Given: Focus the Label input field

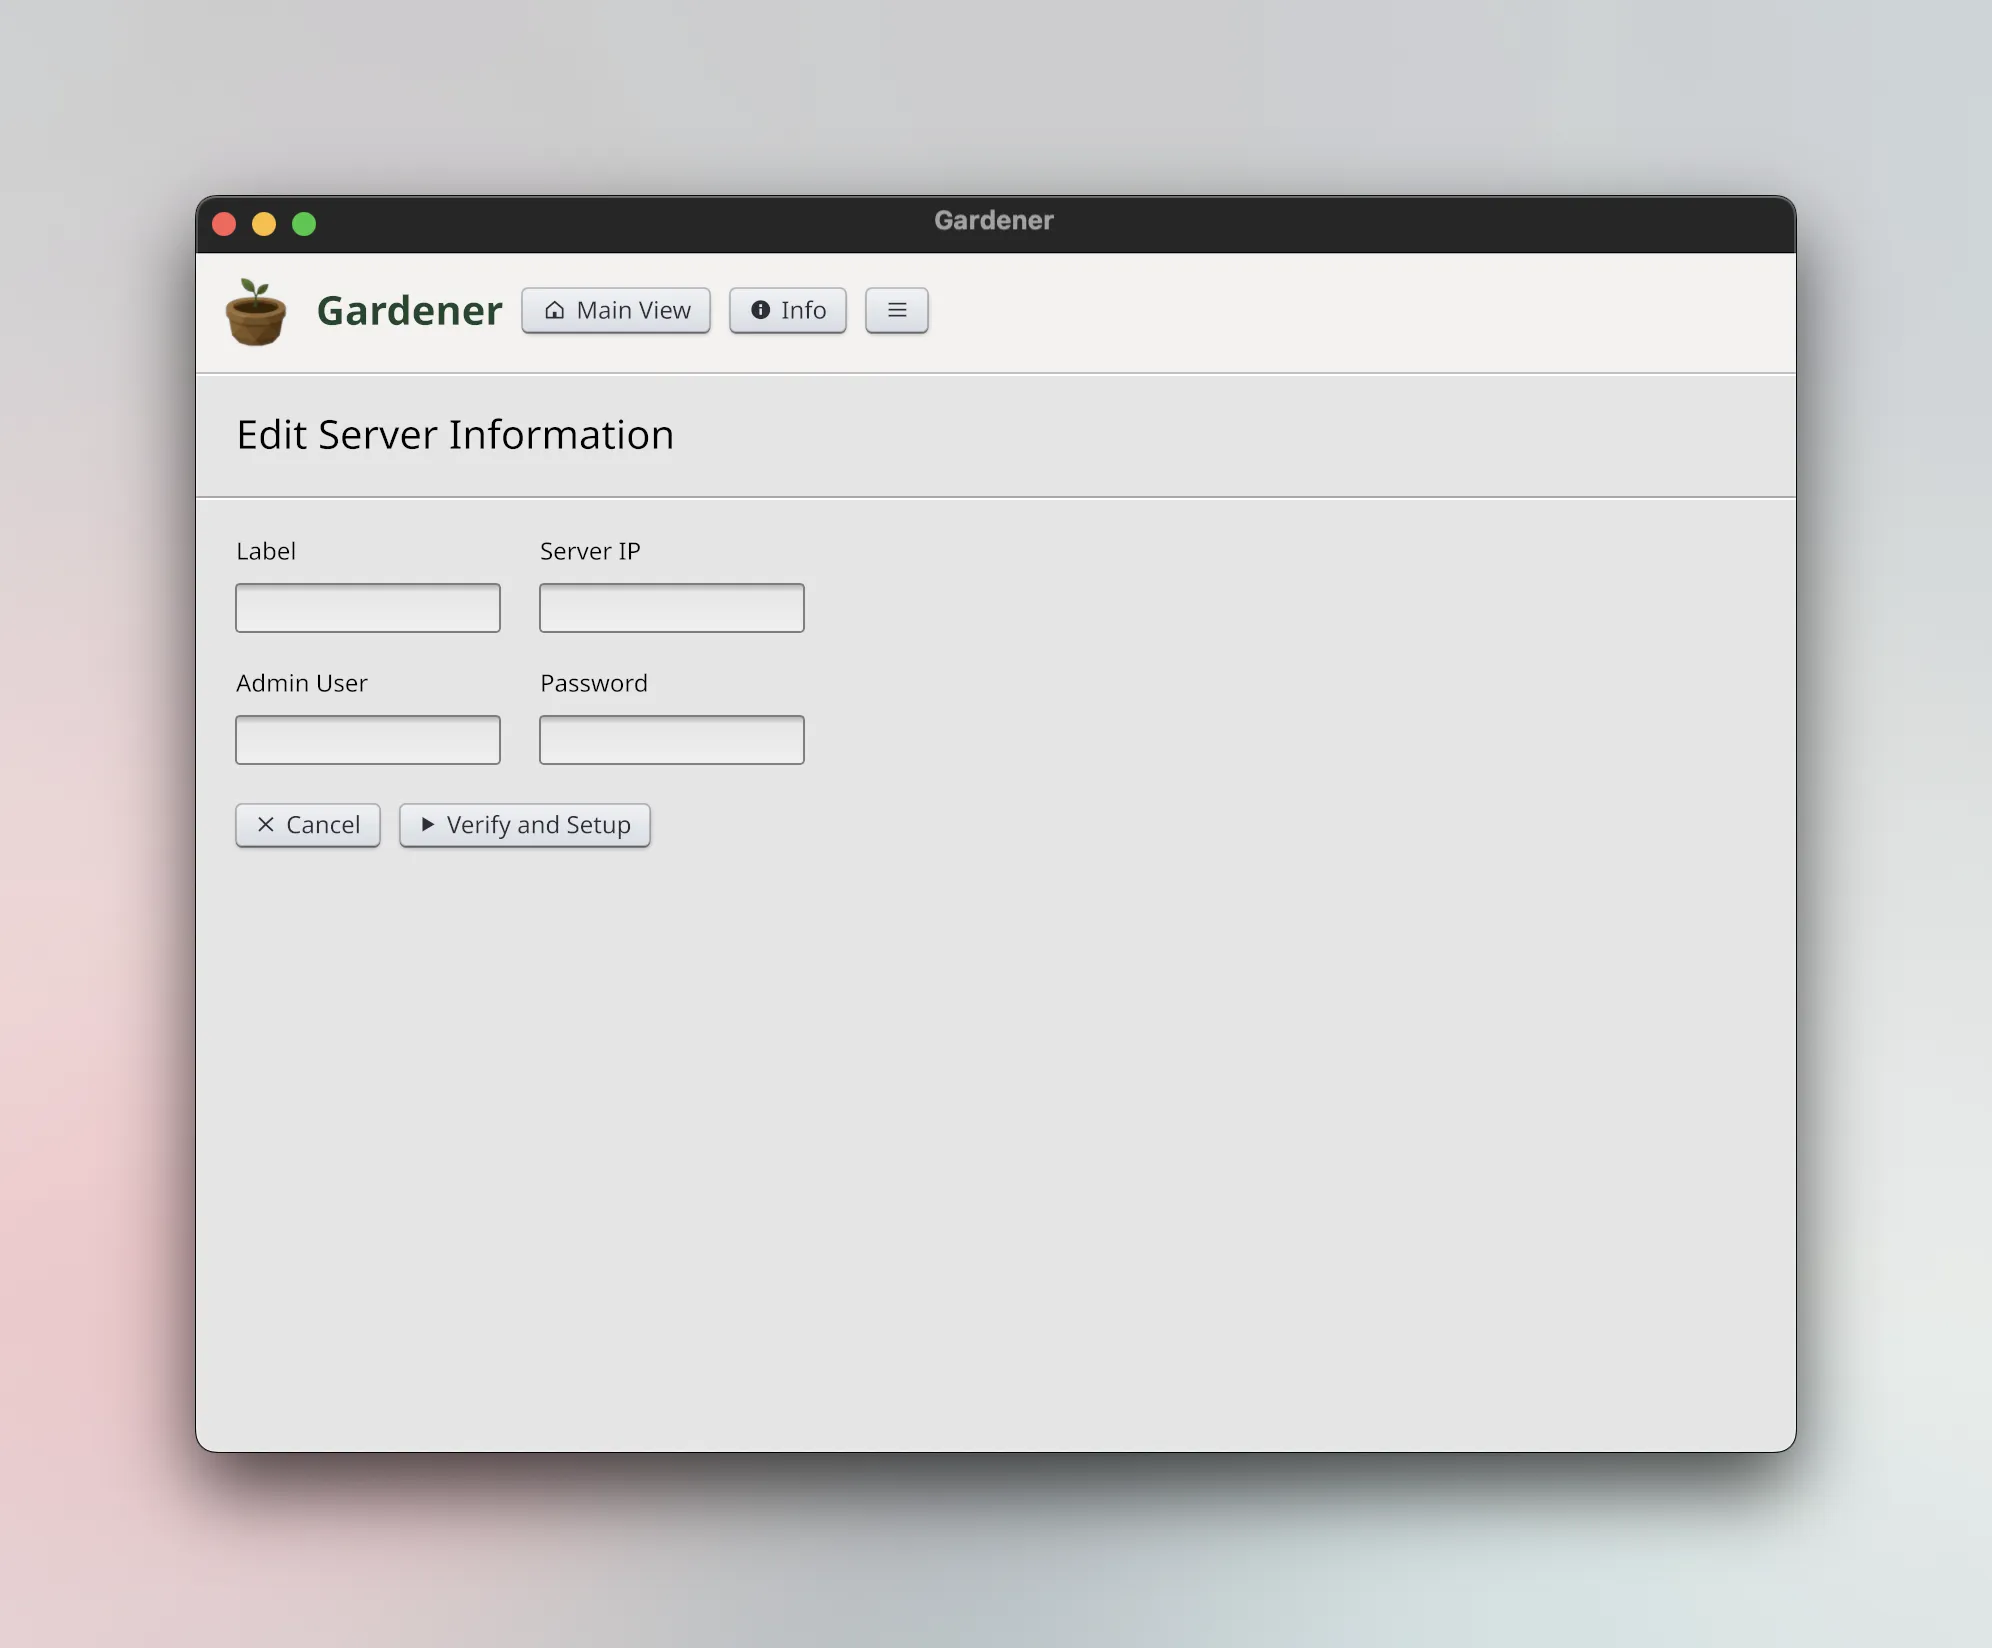Looking at the screenshot, I should click(x=368, y=608).
